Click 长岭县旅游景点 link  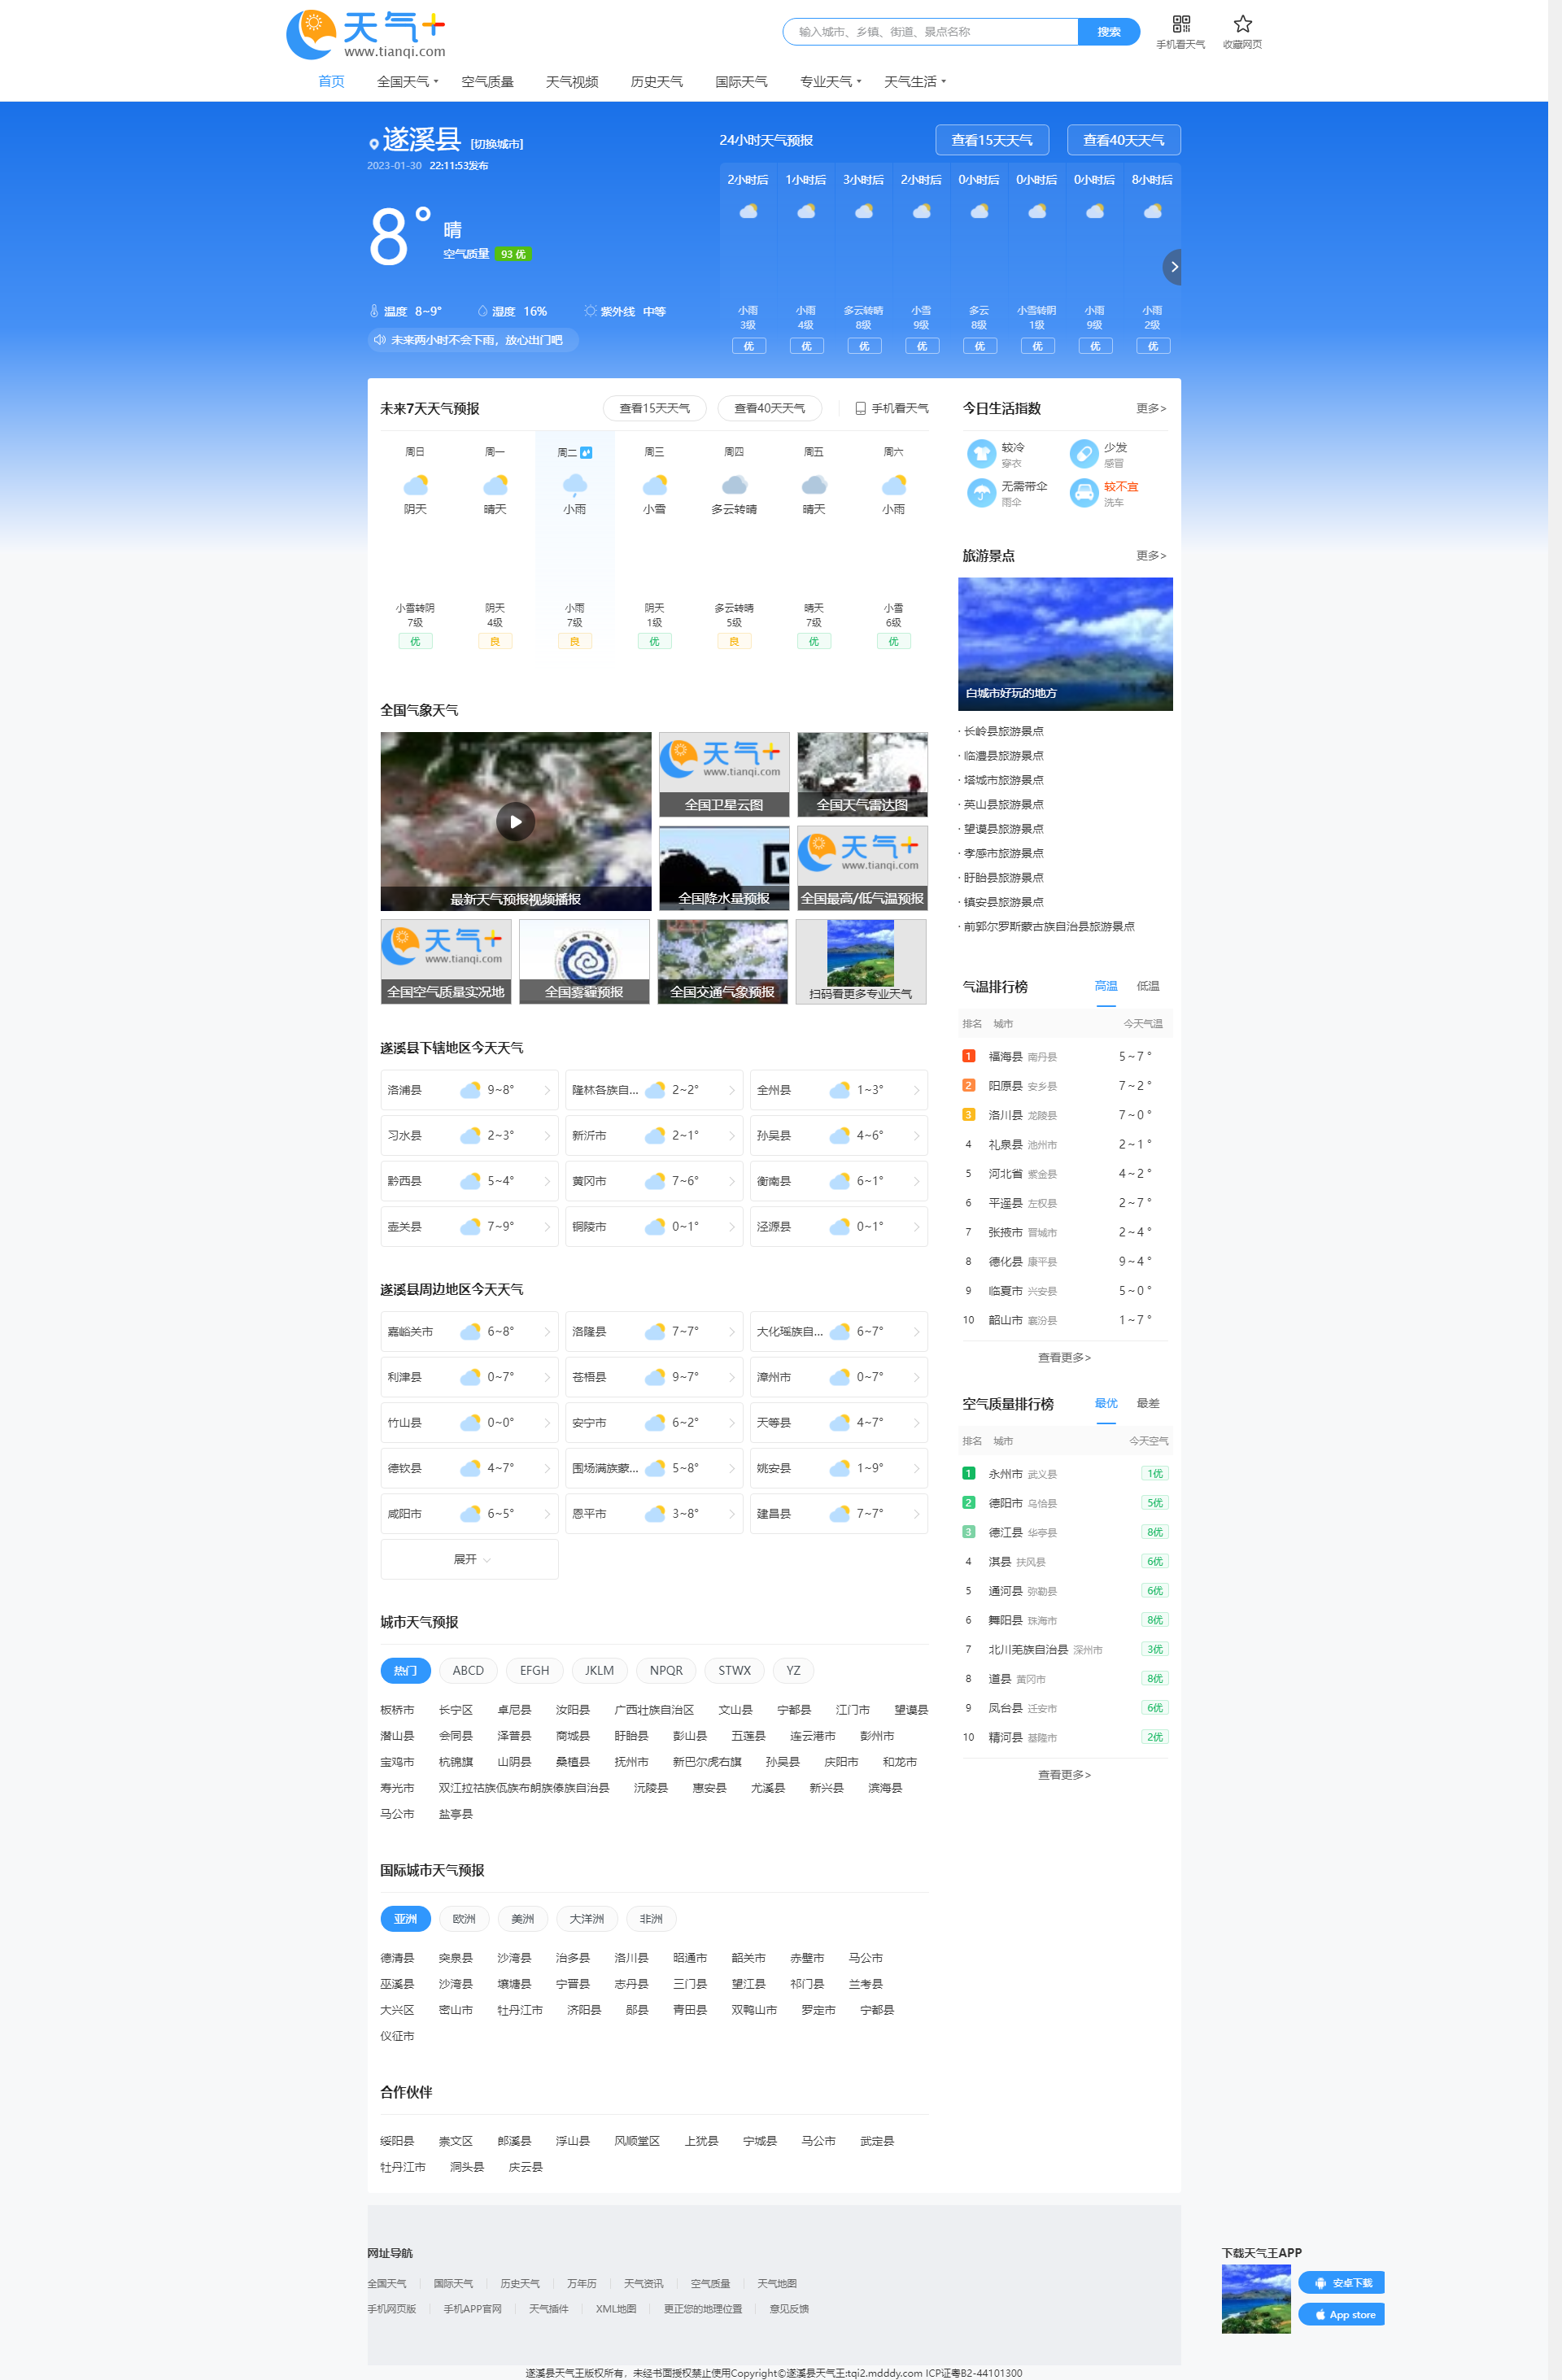[1003, 732]
